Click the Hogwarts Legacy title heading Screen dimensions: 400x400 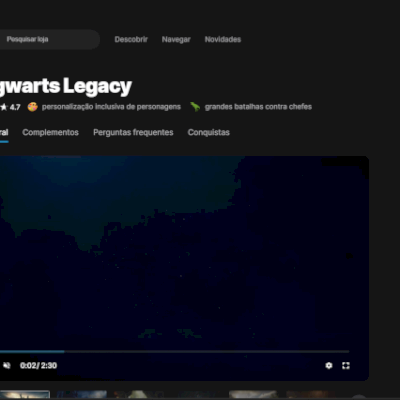click(x=66, y=86)
